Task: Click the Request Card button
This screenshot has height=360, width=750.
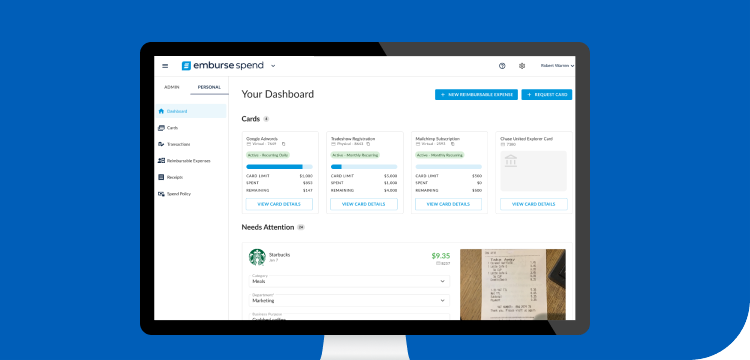Action: click(547, 95)
